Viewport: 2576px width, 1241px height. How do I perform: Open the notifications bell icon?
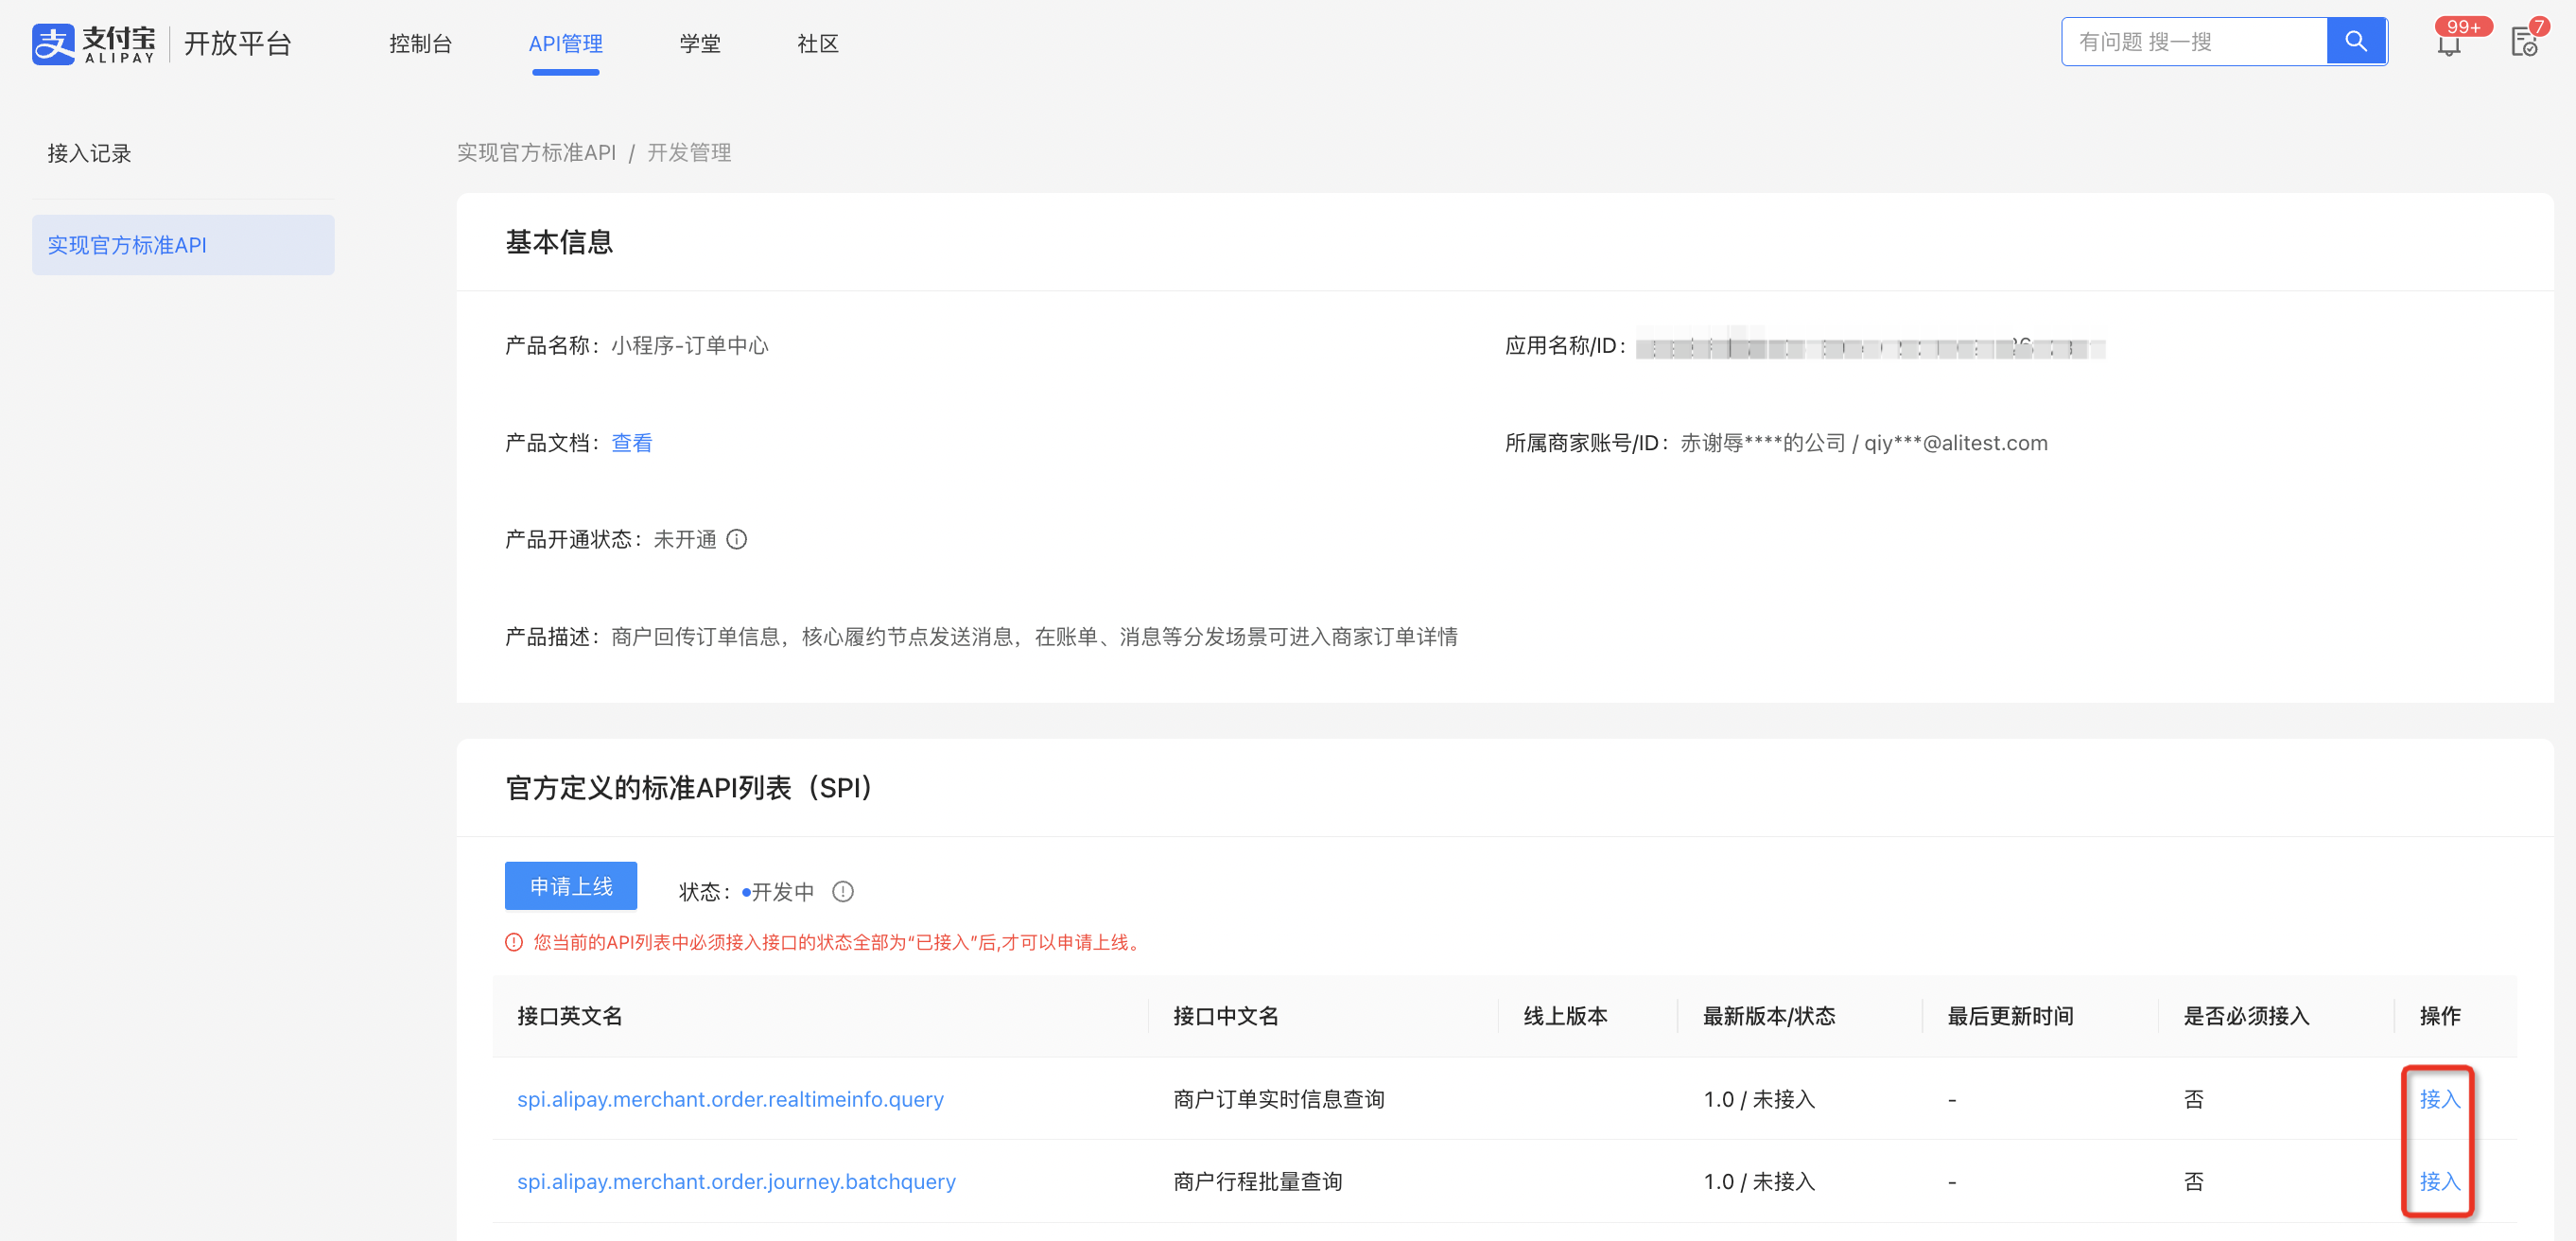[2448, 44]
